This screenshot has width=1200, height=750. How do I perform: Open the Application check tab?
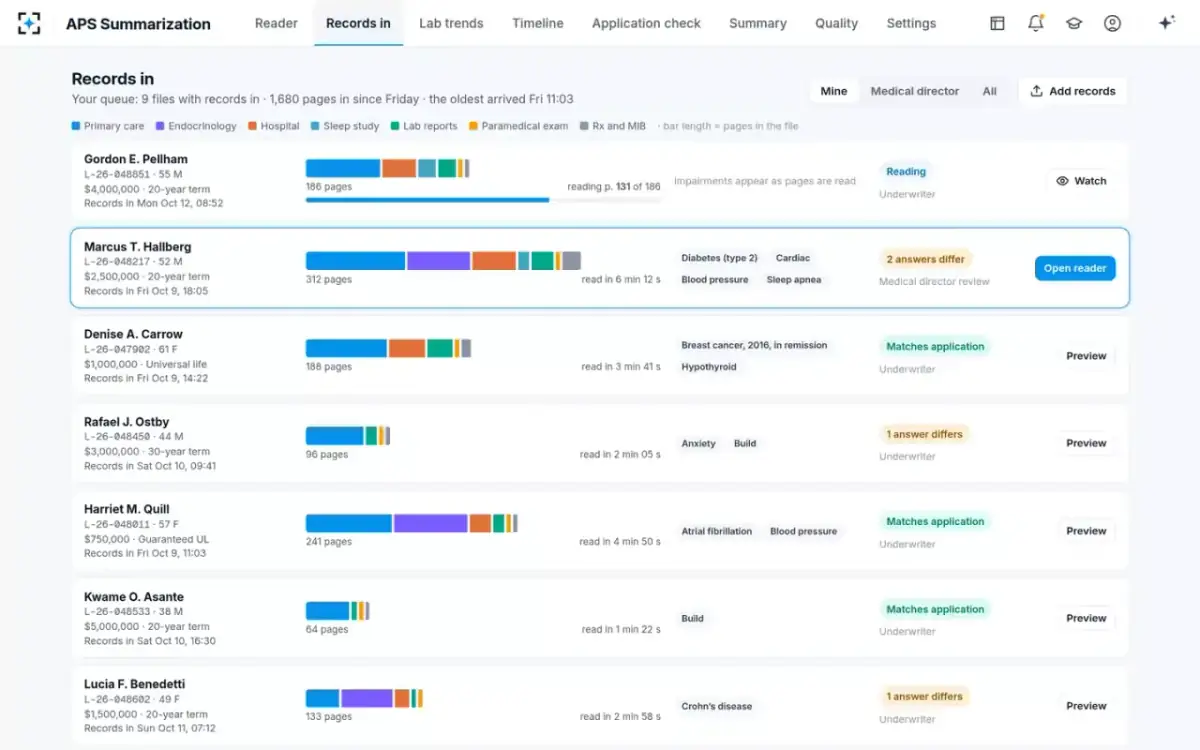click(646, 23)
